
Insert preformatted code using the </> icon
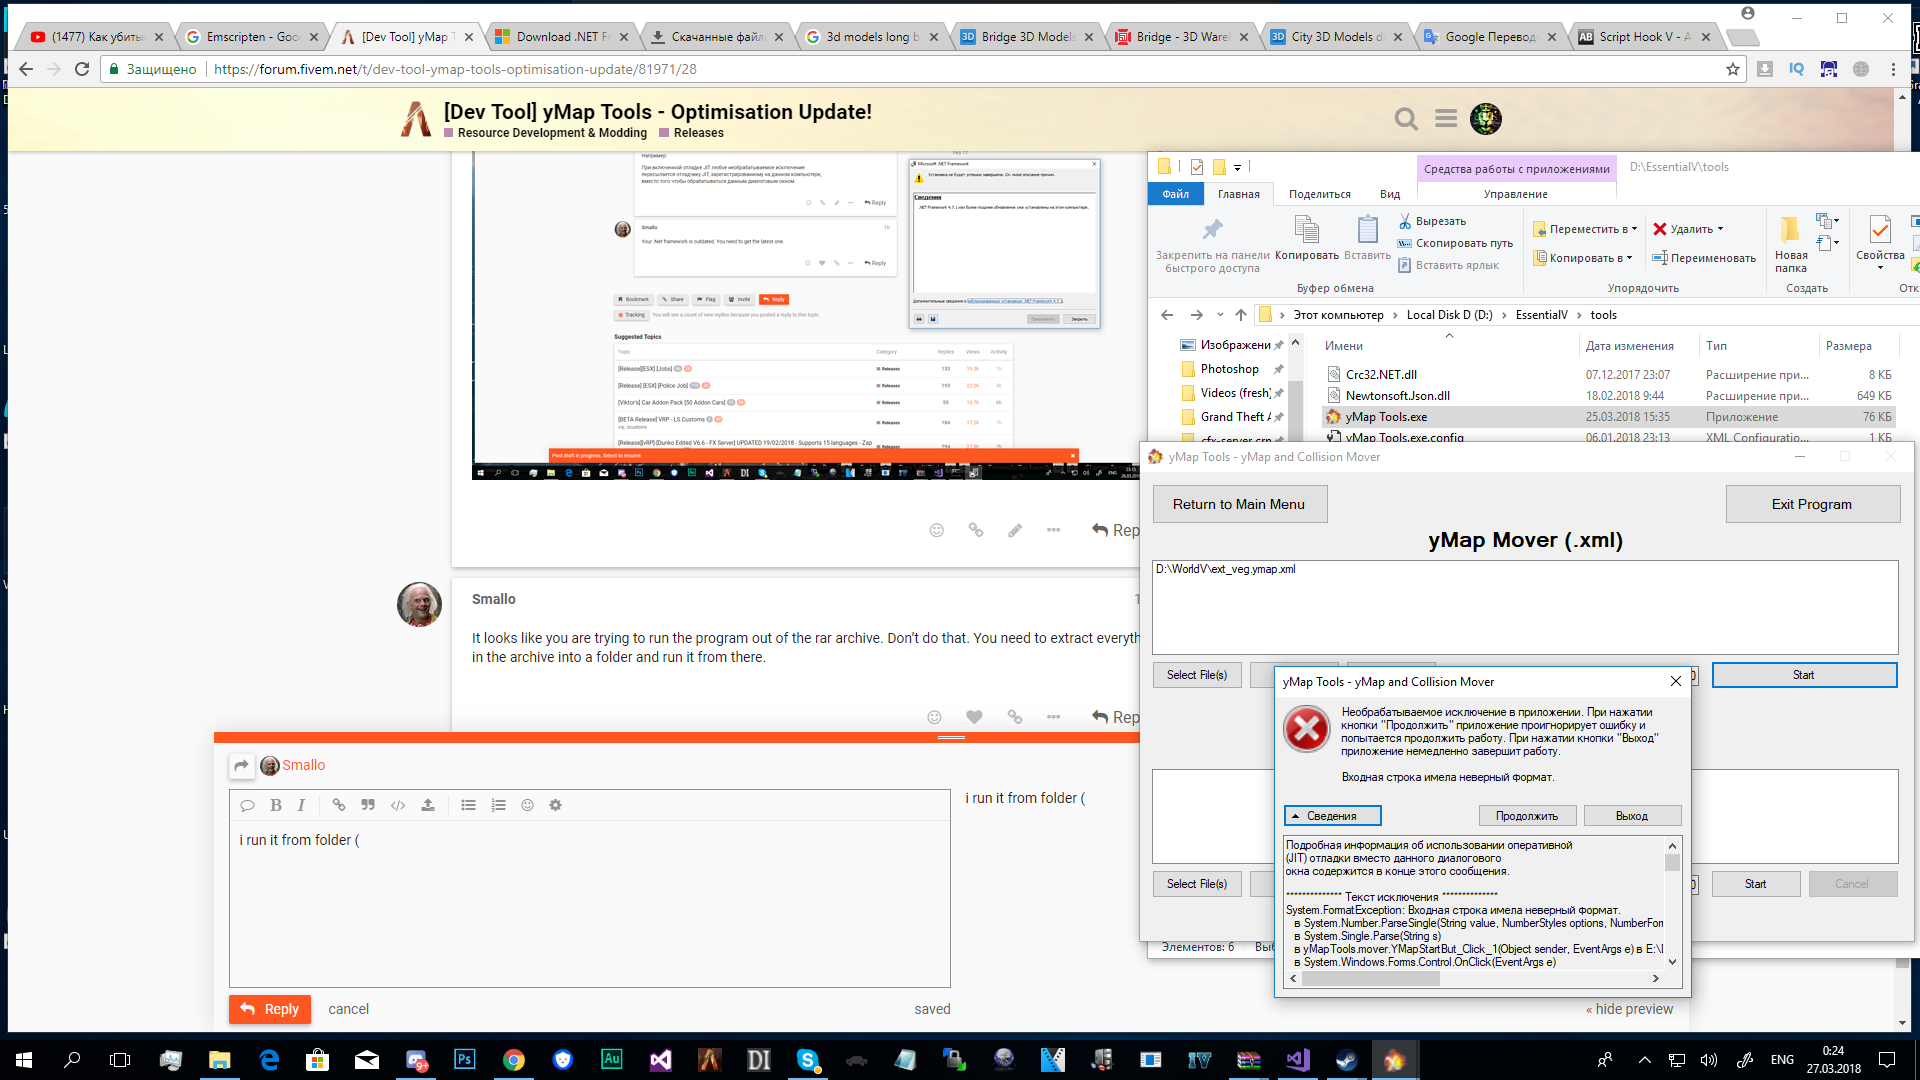(x=398, y=805)
